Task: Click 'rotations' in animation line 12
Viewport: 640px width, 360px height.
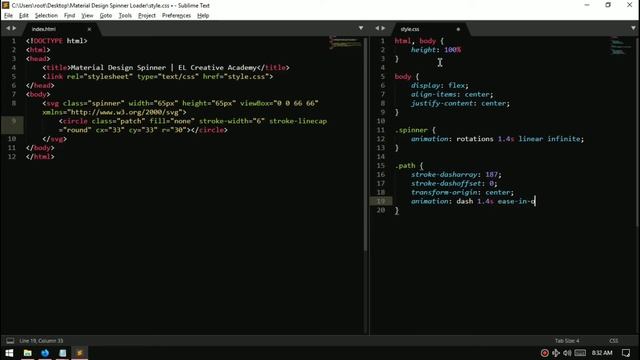Action: 475,139
